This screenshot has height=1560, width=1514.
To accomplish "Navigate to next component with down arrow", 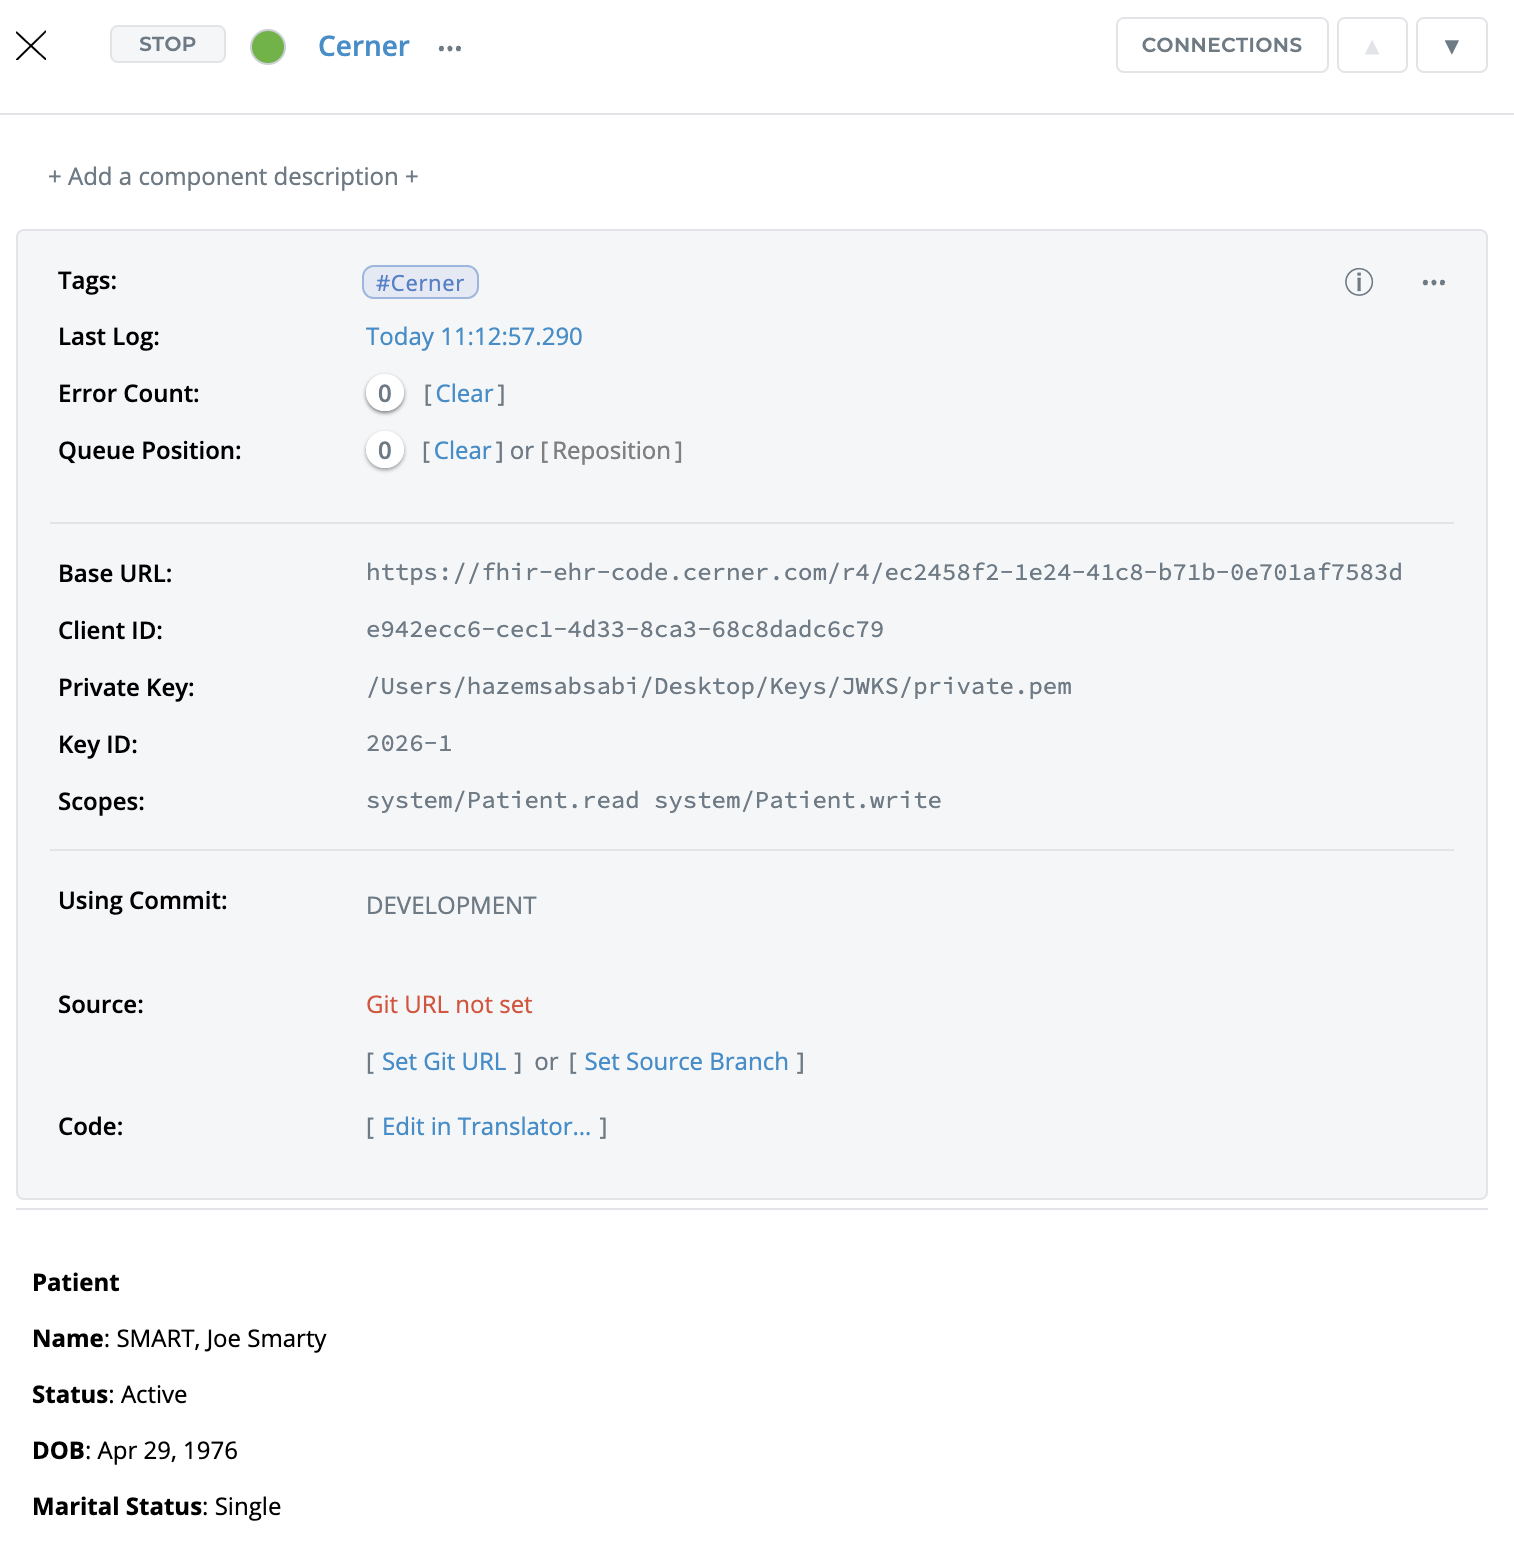I will (1451, 46).
